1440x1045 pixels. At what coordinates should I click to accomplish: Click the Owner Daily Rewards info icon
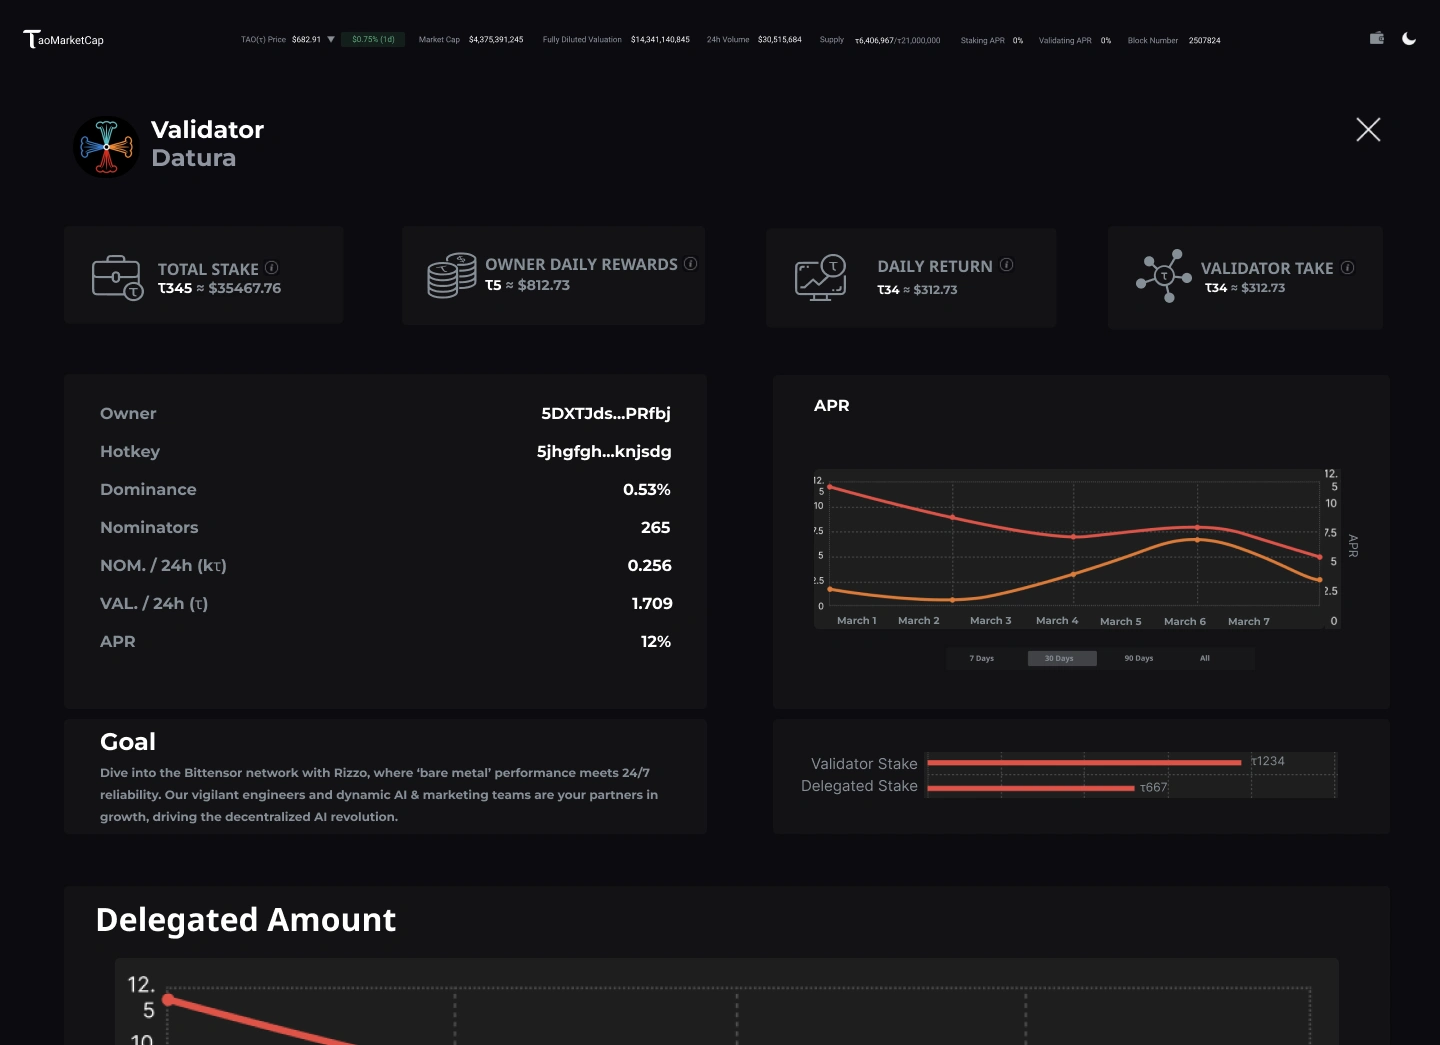pyautogui.click(x=690, y=263)
